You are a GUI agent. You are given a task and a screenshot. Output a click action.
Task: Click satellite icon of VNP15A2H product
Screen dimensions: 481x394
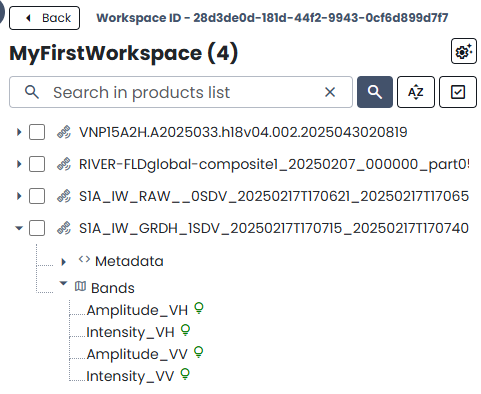pyautogui.click(x=64, y=132)
